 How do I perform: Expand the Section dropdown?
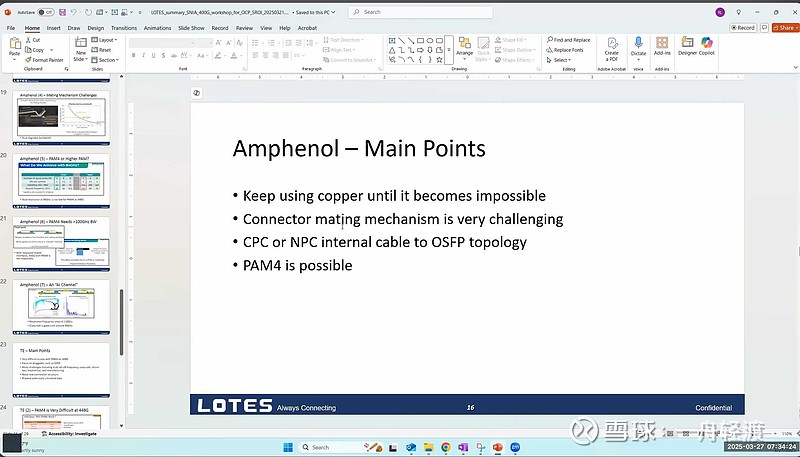tap(105, 60)
